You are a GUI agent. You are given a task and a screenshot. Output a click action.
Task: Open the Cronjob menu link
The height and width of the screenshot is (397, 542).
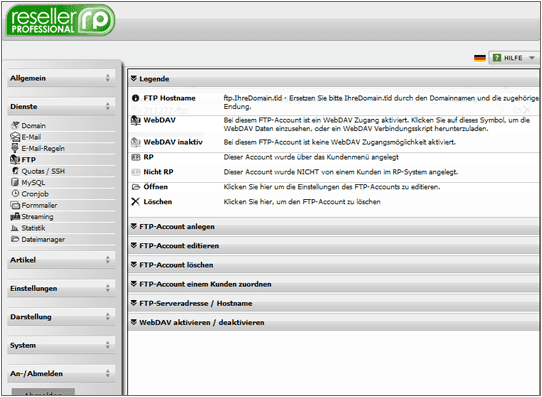pyautogui.click(x=35, y=194)
